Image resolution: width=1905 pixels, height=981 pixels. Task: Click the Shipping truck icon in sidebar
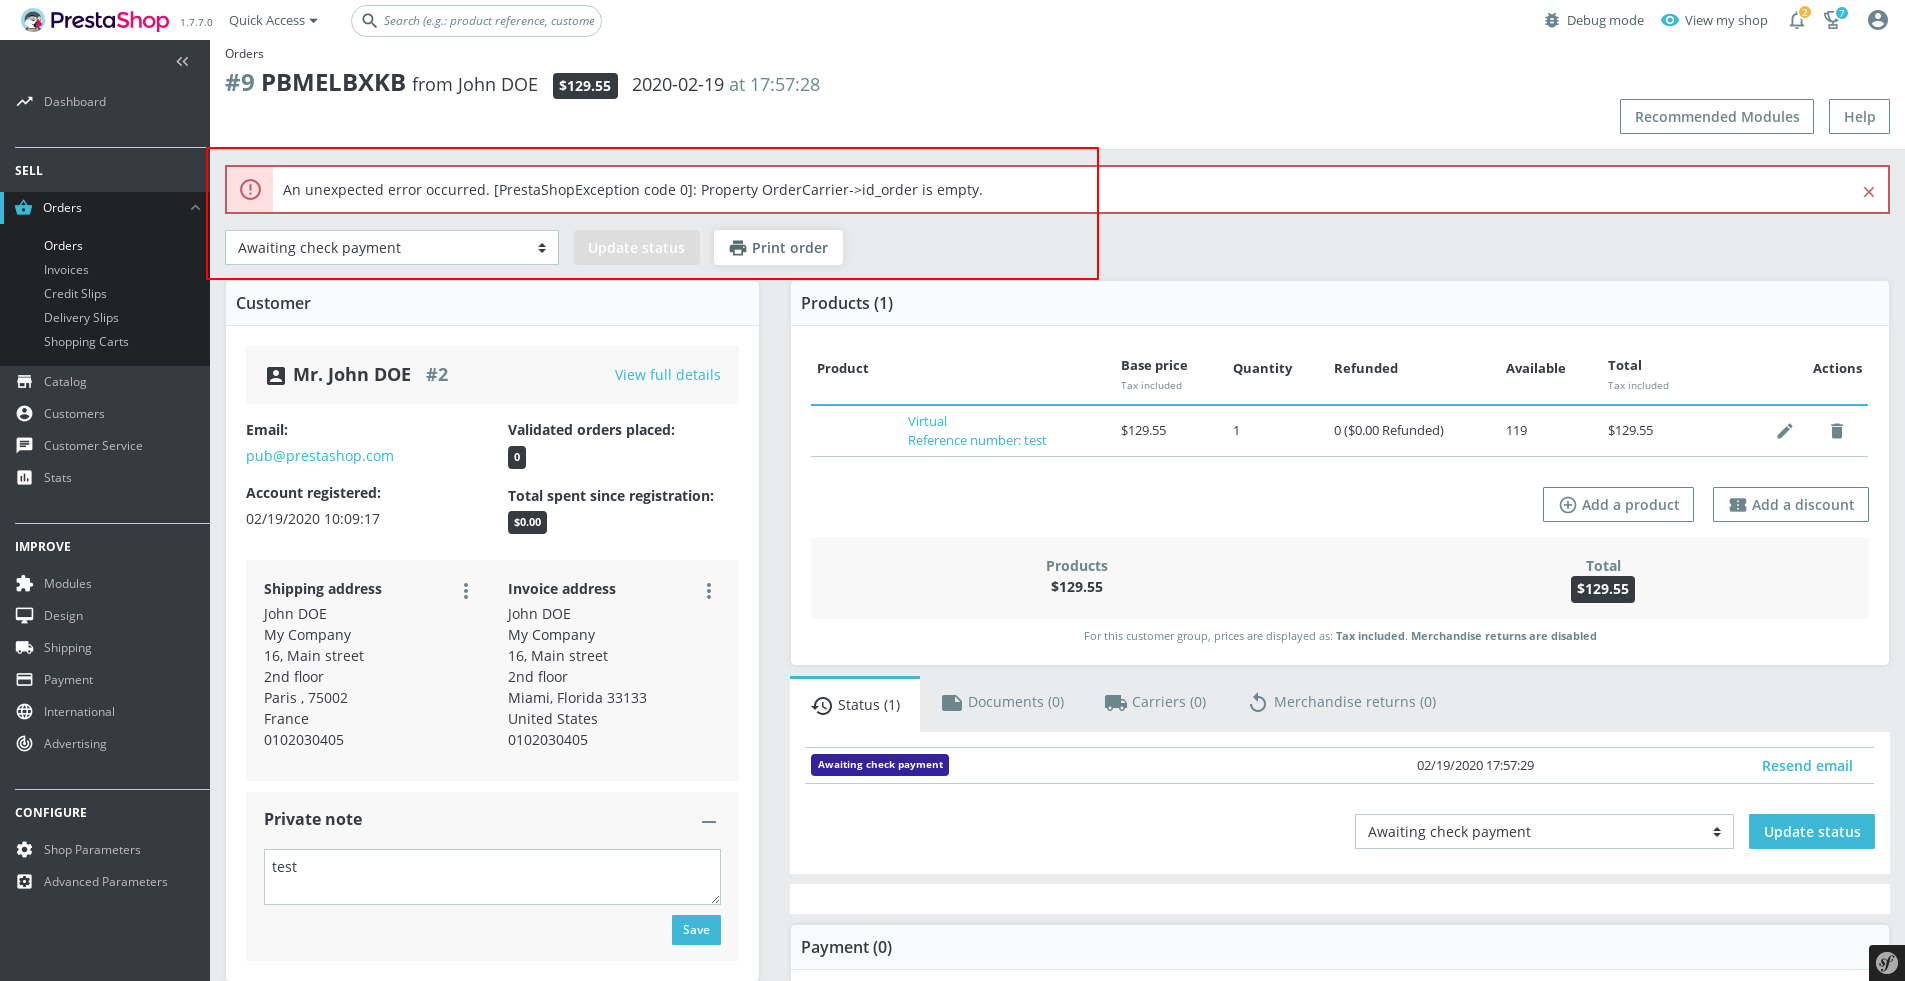[24, 648]
